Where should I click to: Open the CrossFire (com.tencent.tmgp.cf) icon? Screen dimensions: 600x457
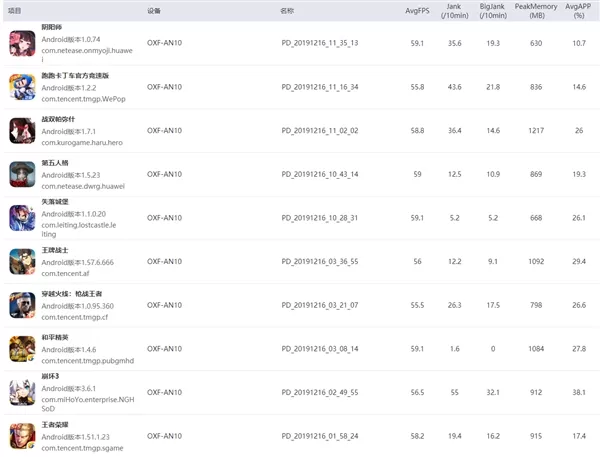(22, 305)
